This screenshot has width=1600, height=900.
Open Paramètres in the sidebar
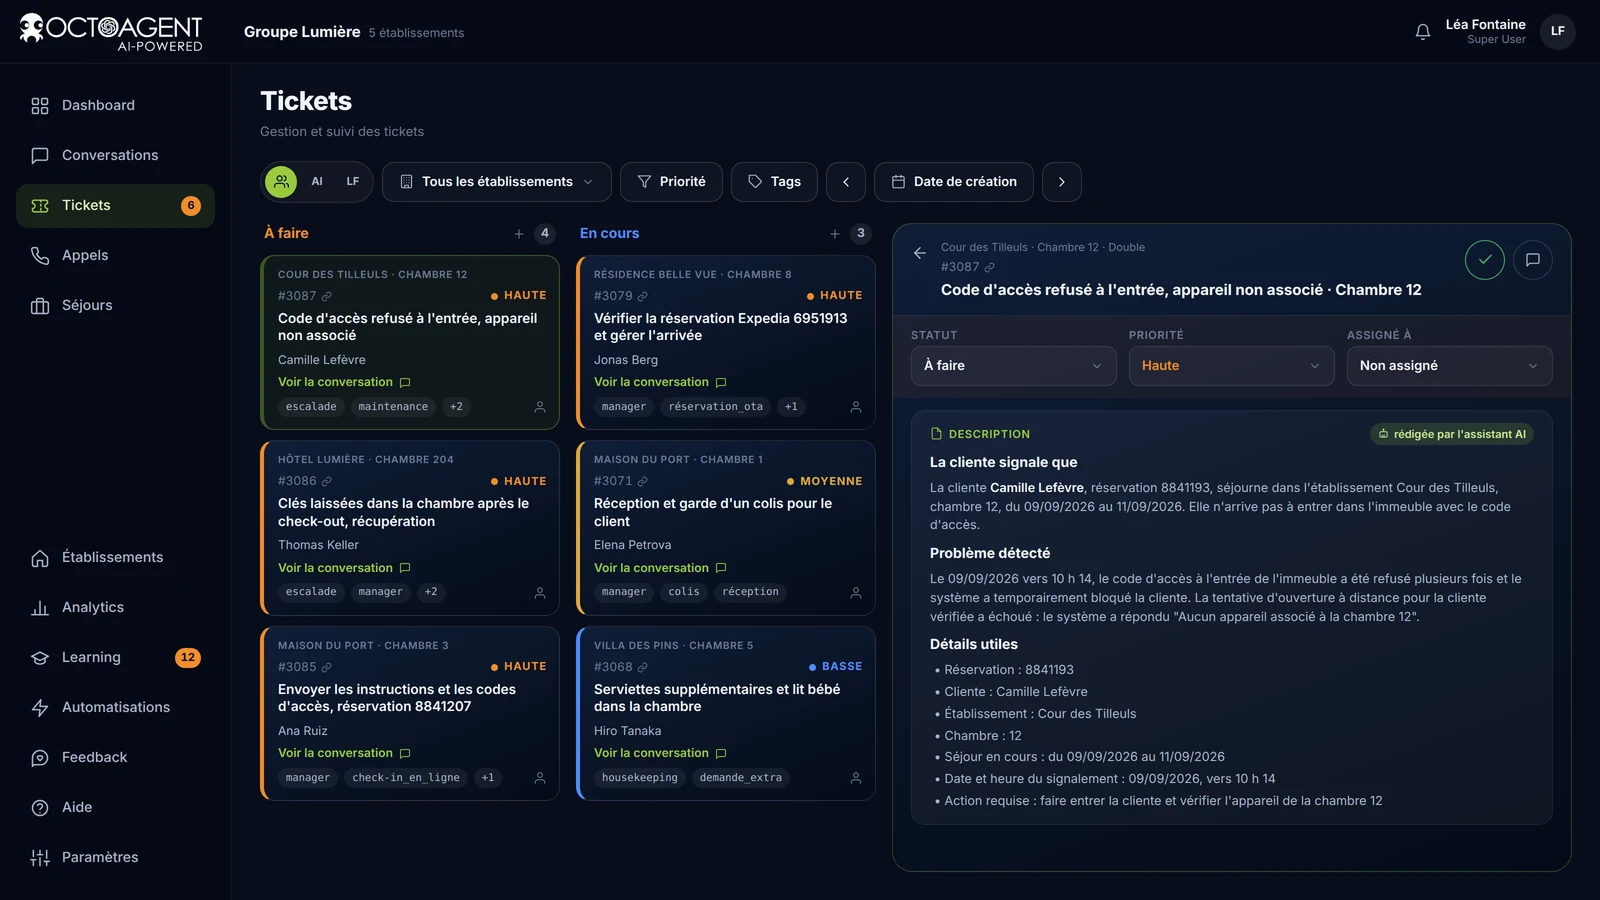[115, 858]
